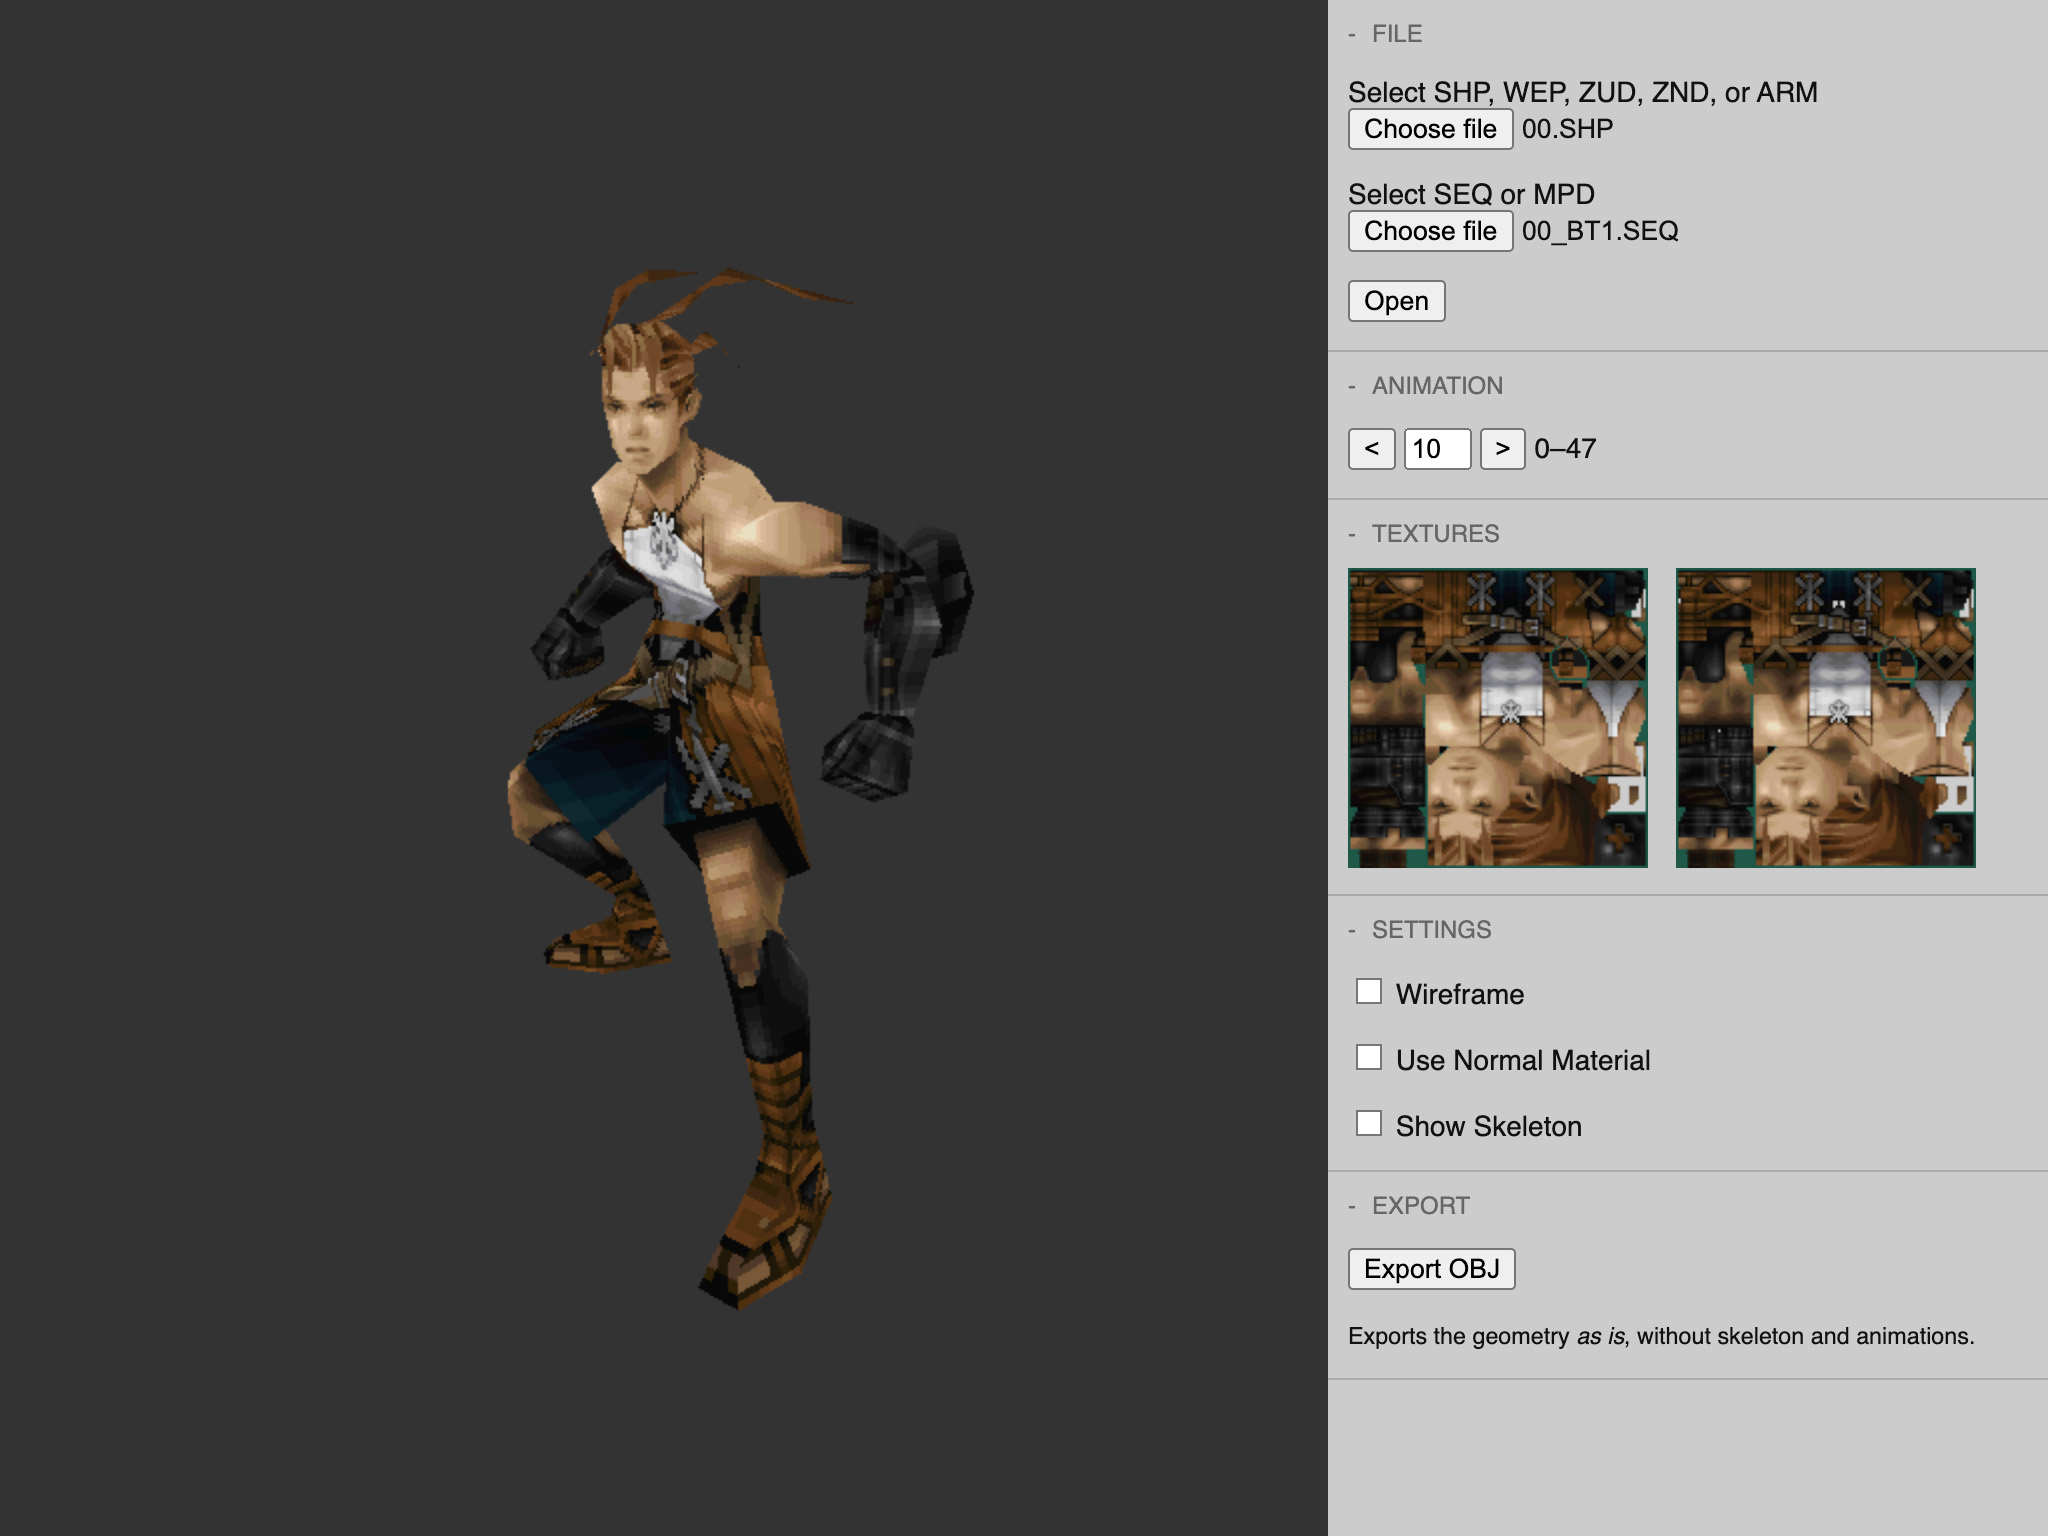Collapse the TEXTURES section header

pyautogui.click(x=1434, y=534)
